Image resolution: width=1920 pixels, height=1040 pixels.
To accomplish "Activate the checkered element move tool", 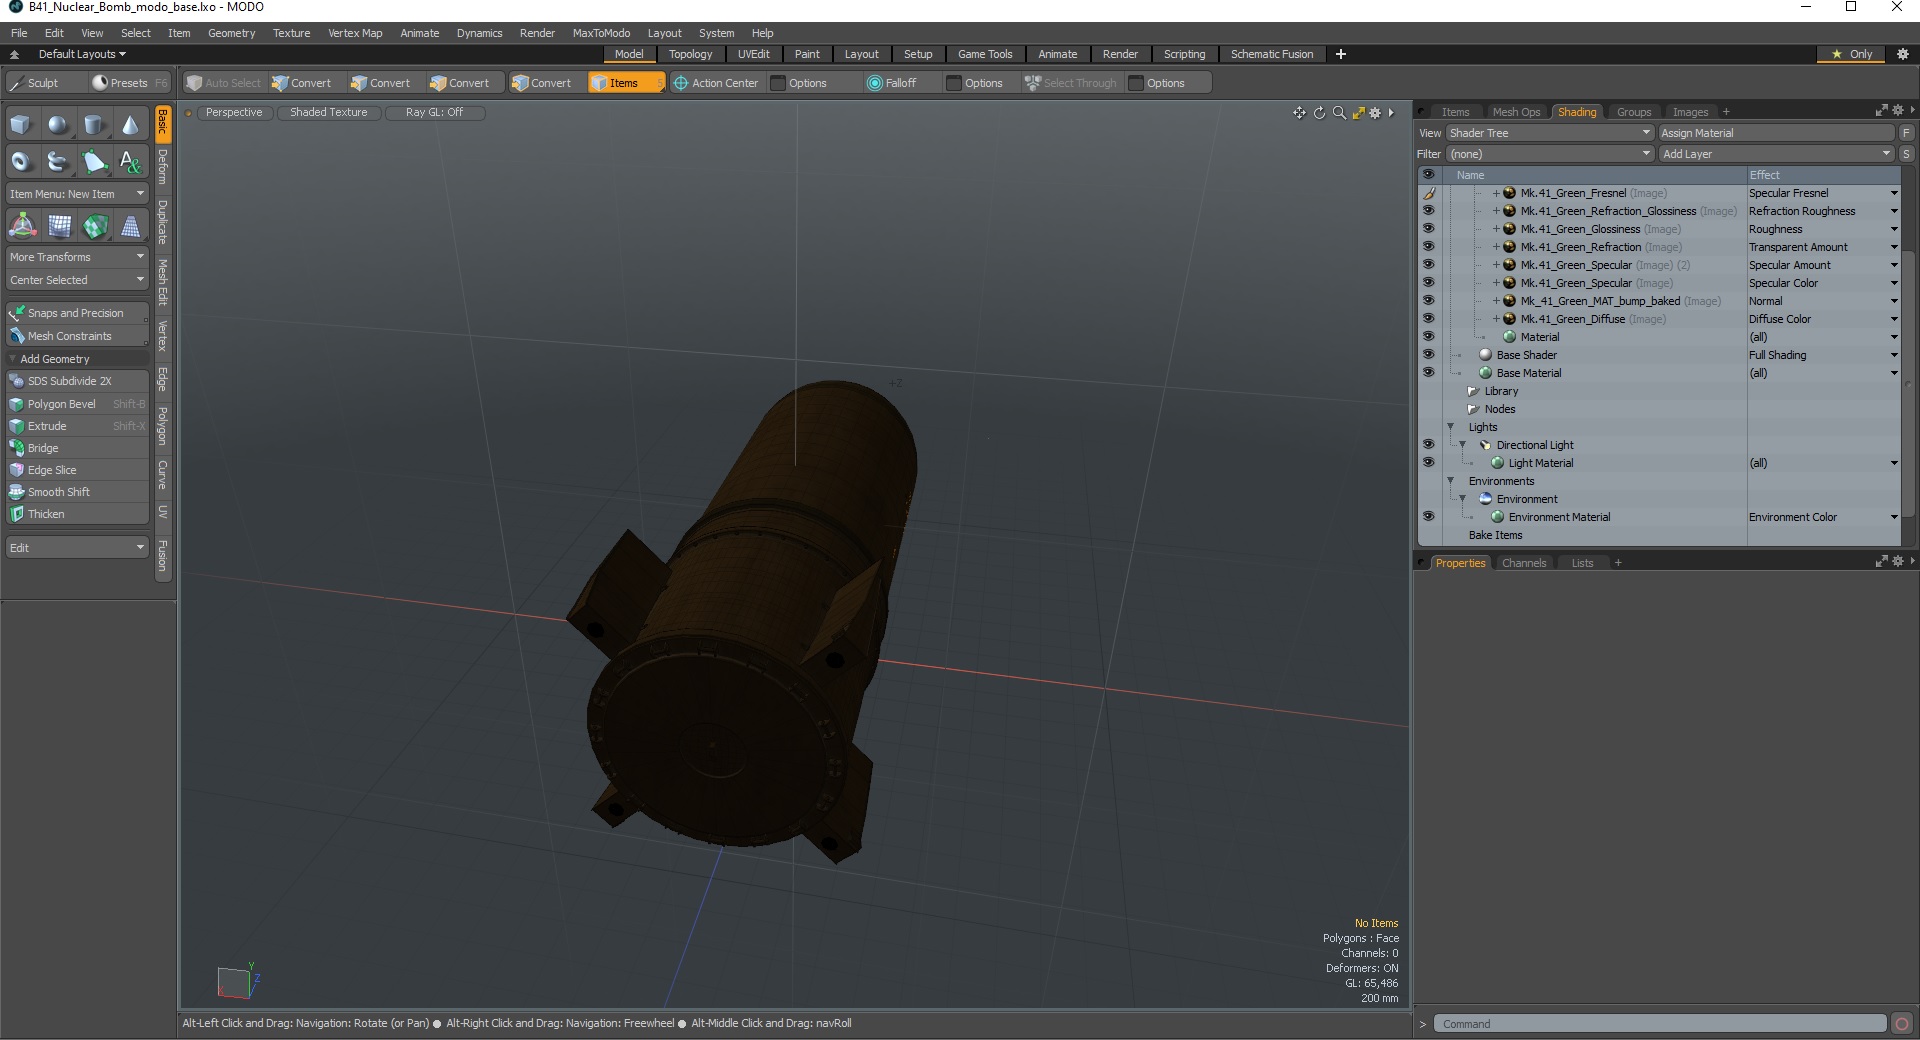I will coord(94,227).
